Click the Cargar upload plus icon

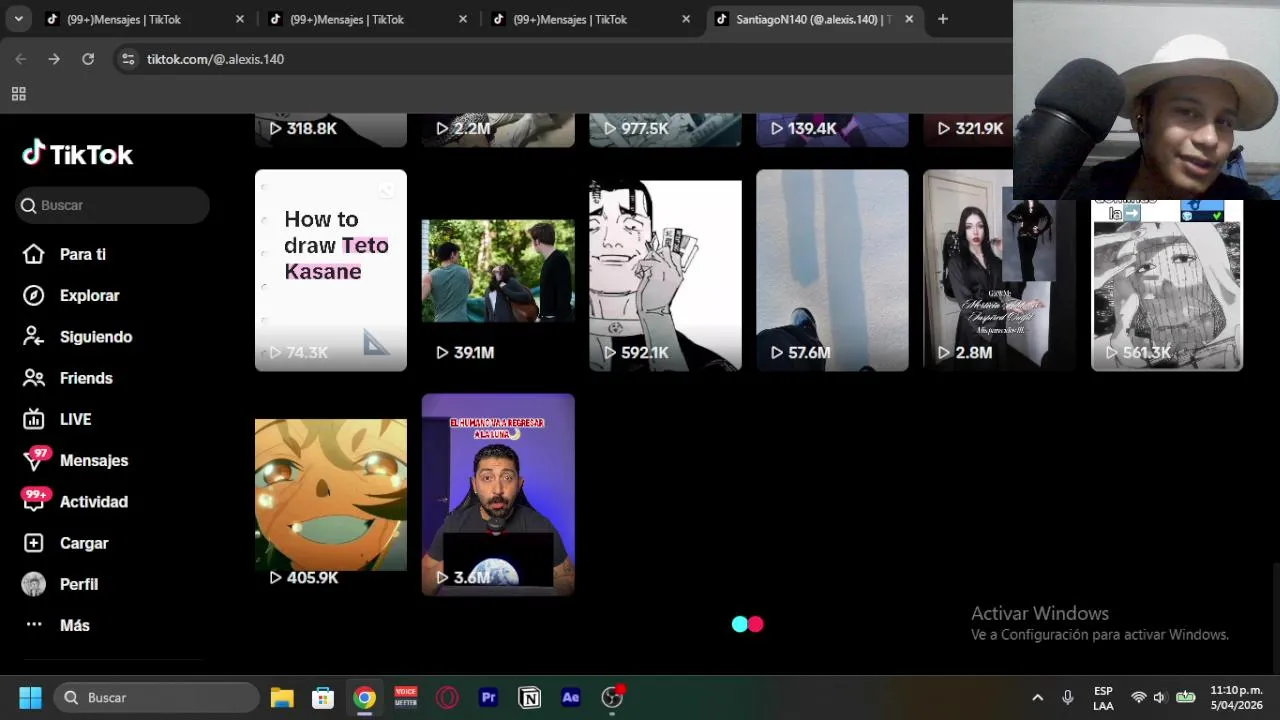click(34, 543)
